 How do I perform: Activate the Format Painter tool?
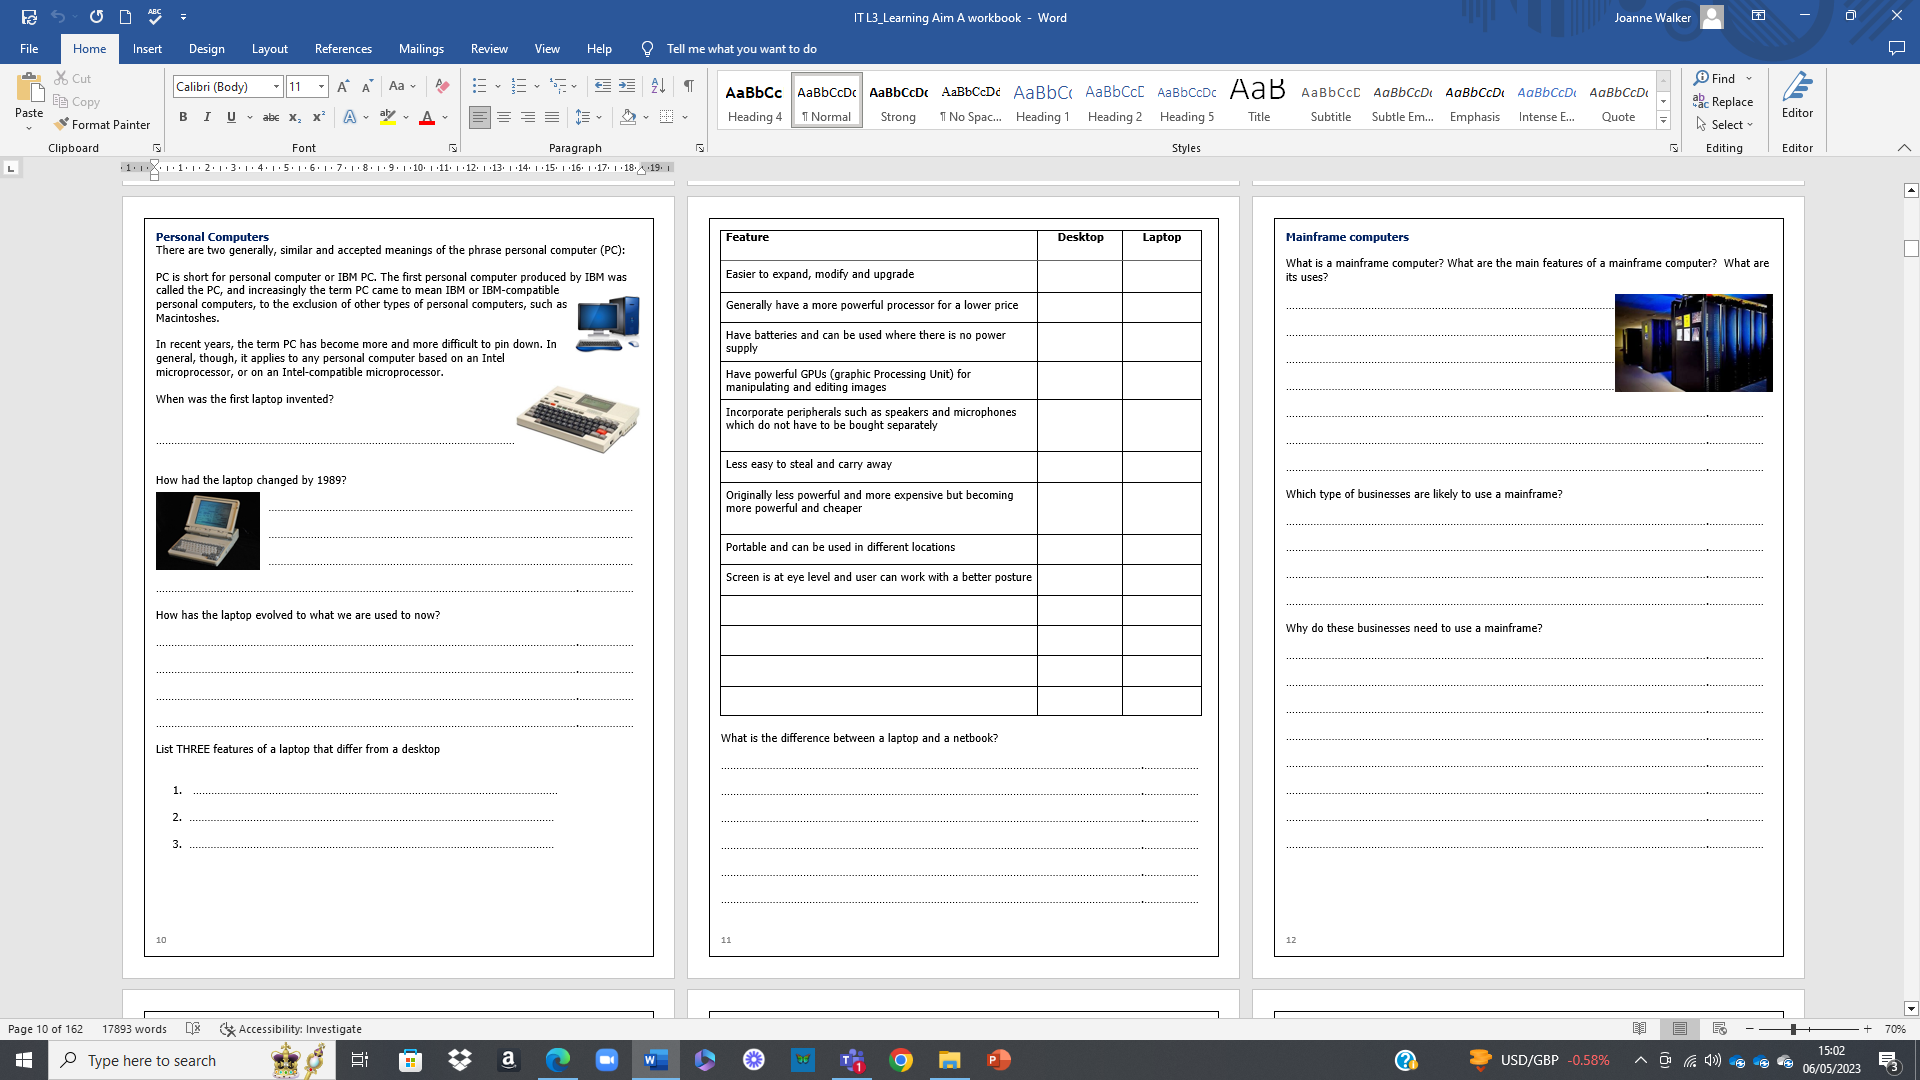tap(103, 124)
